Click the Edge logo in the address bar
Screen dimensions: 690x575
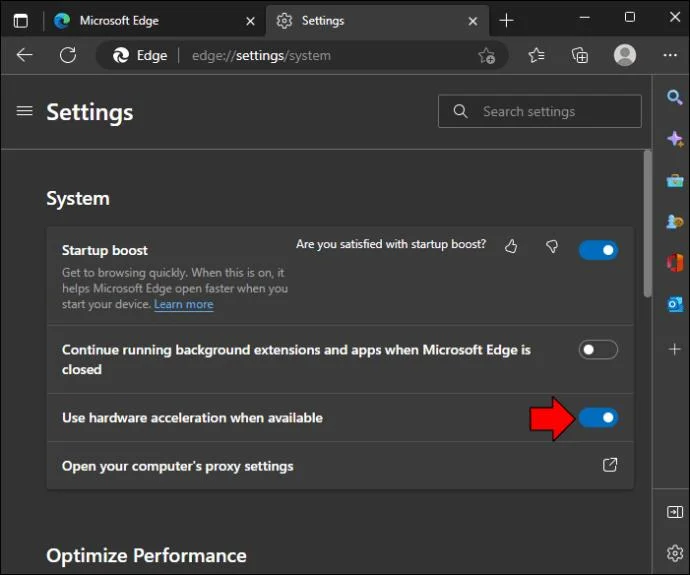pos(121,55)
